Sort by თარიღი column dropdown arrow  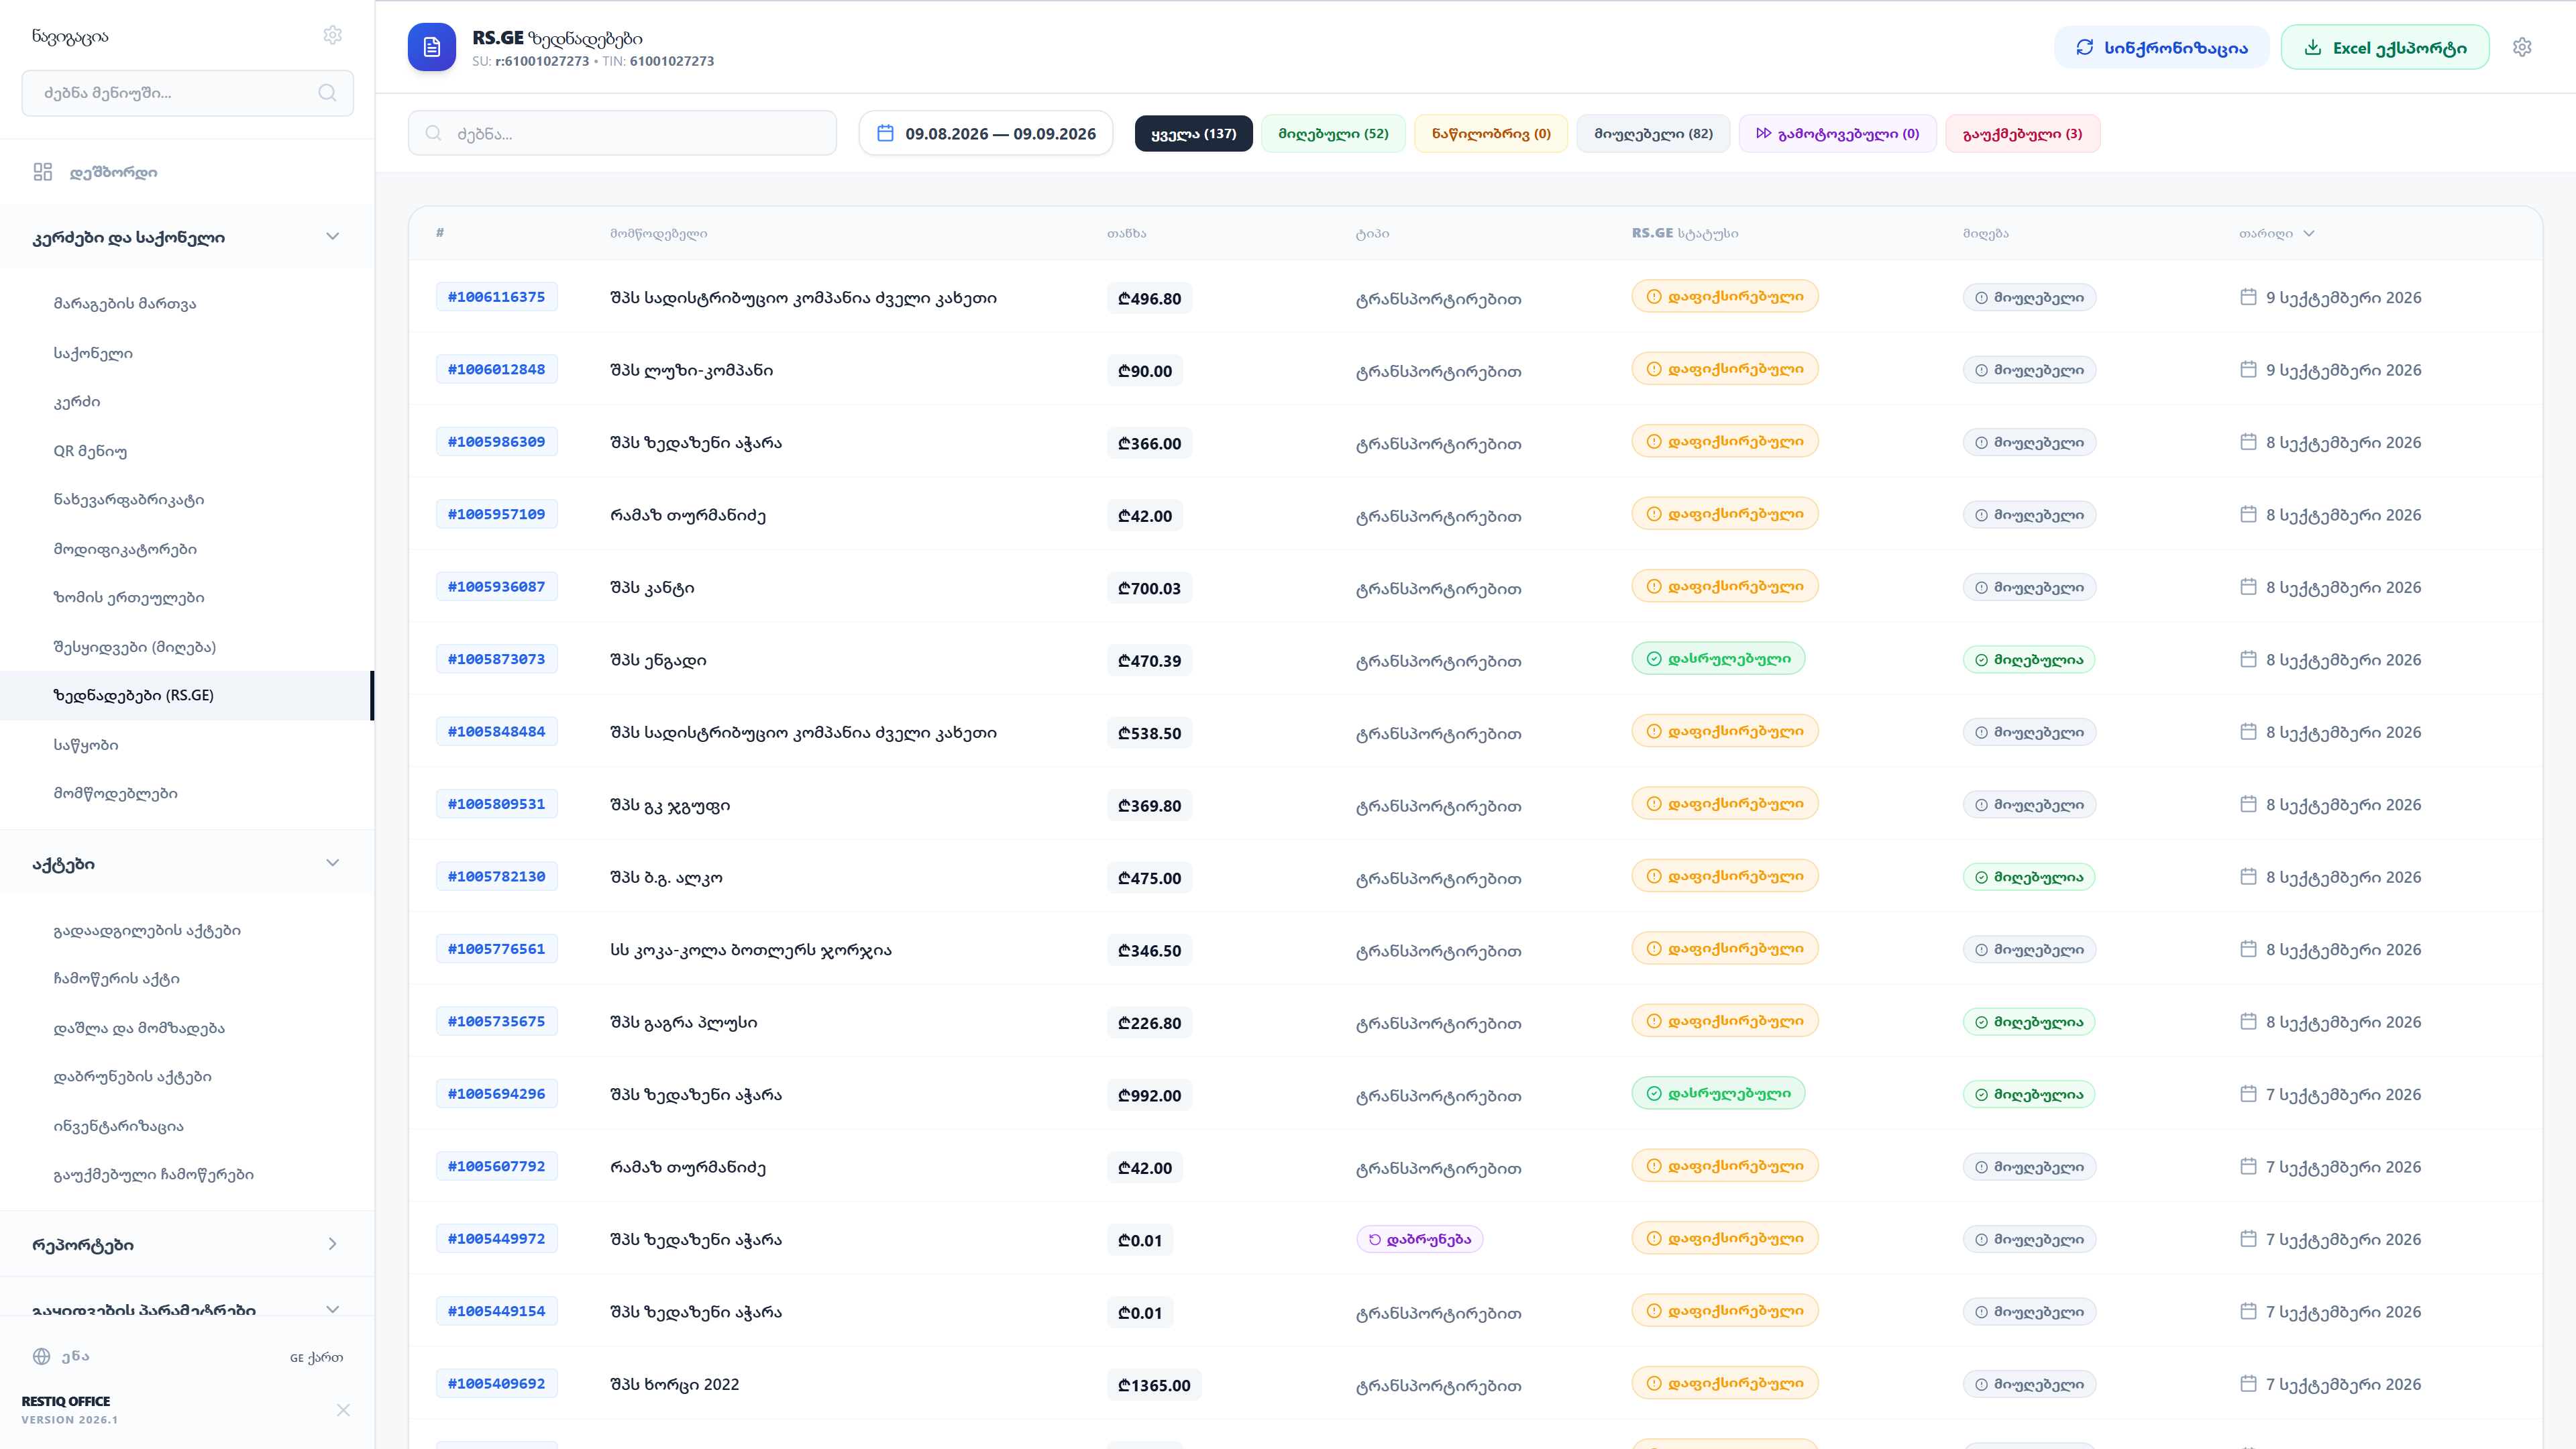[x=2309, y=233]
